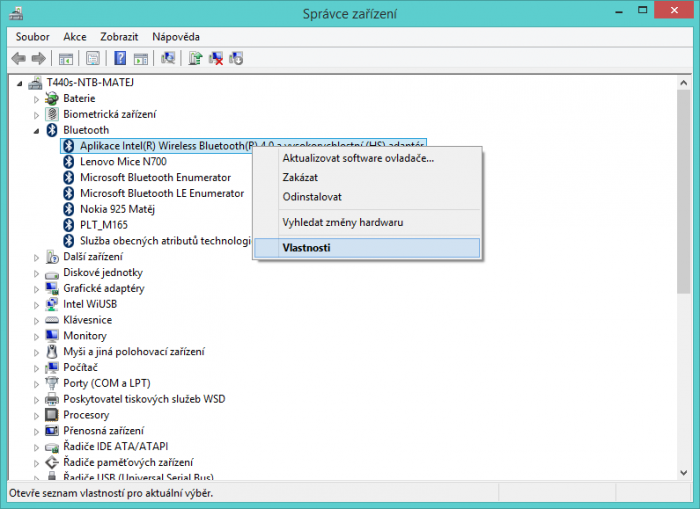Choose Vlastnosti from the context menu
The width and height of the screenshot is (700, 509).
[x=306, y=247]
